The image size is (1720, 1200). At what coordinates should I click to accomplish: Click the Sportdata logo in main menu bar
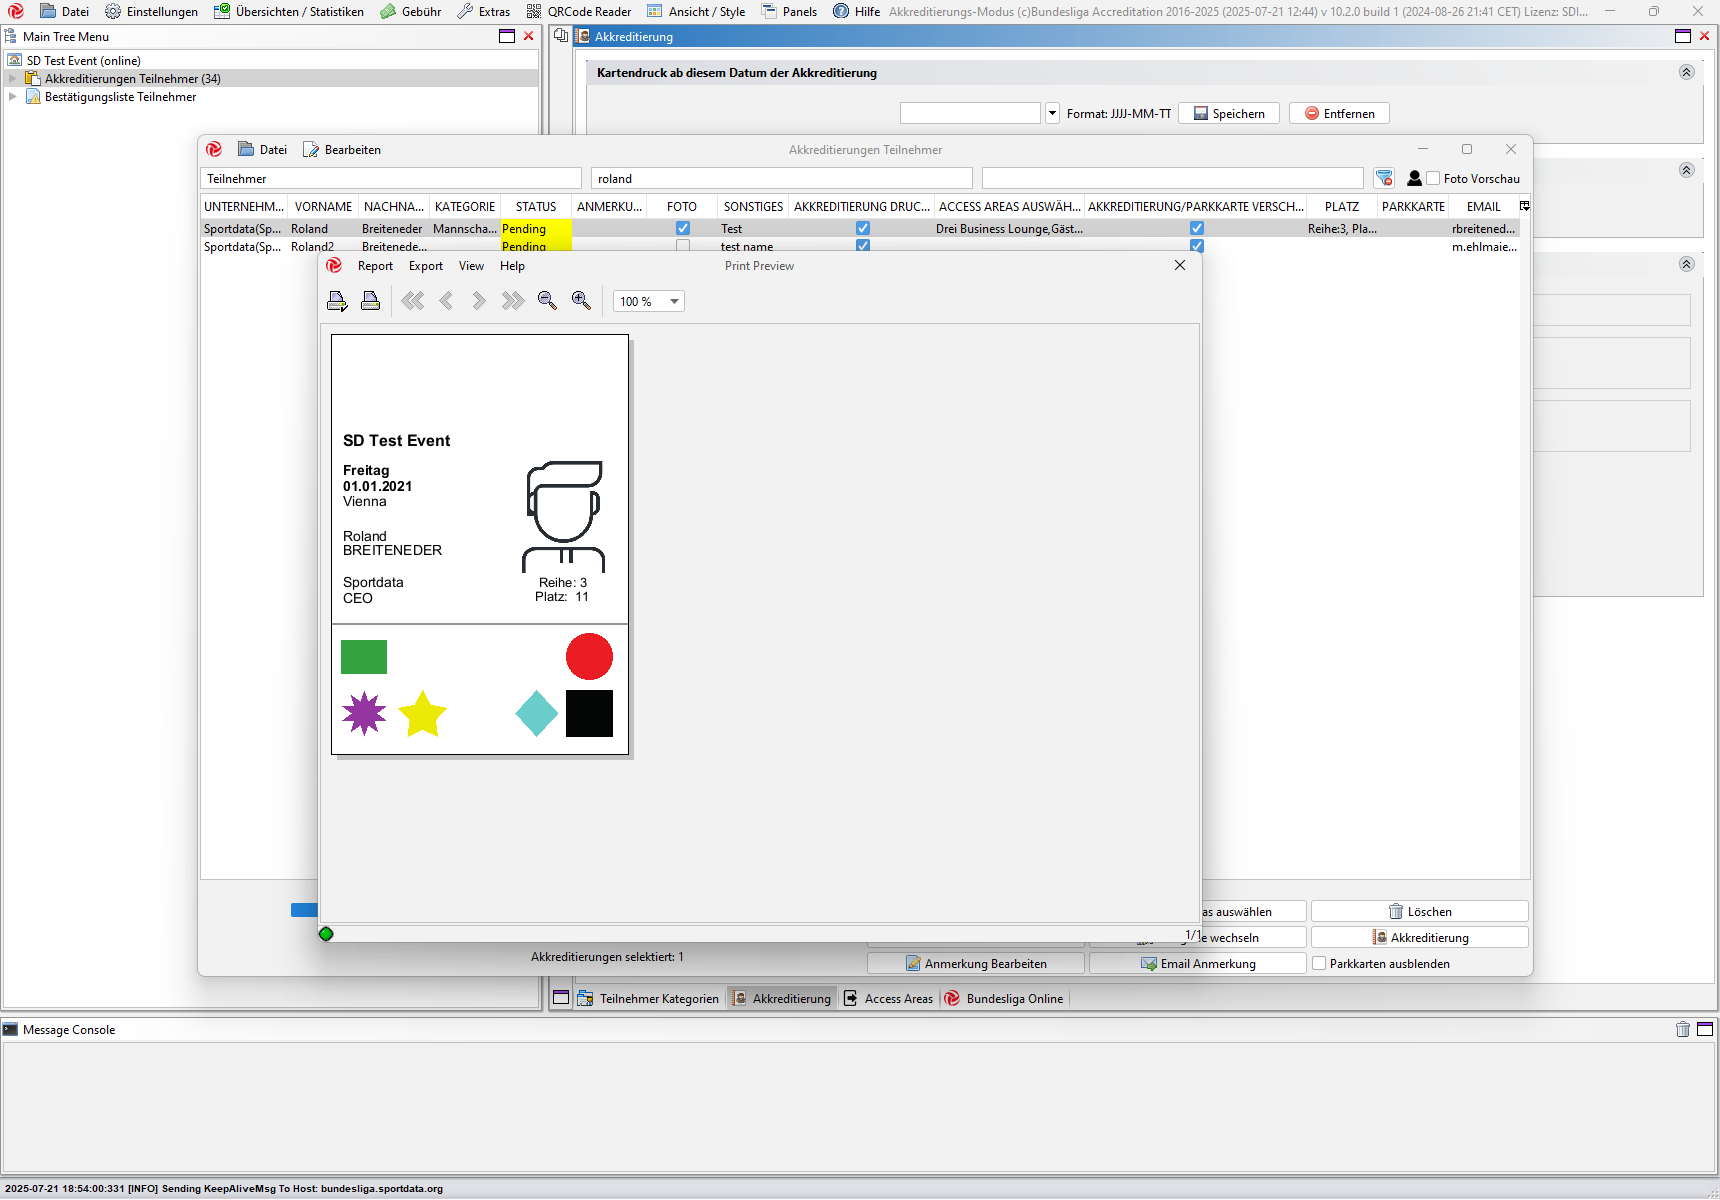pos(16,11)
